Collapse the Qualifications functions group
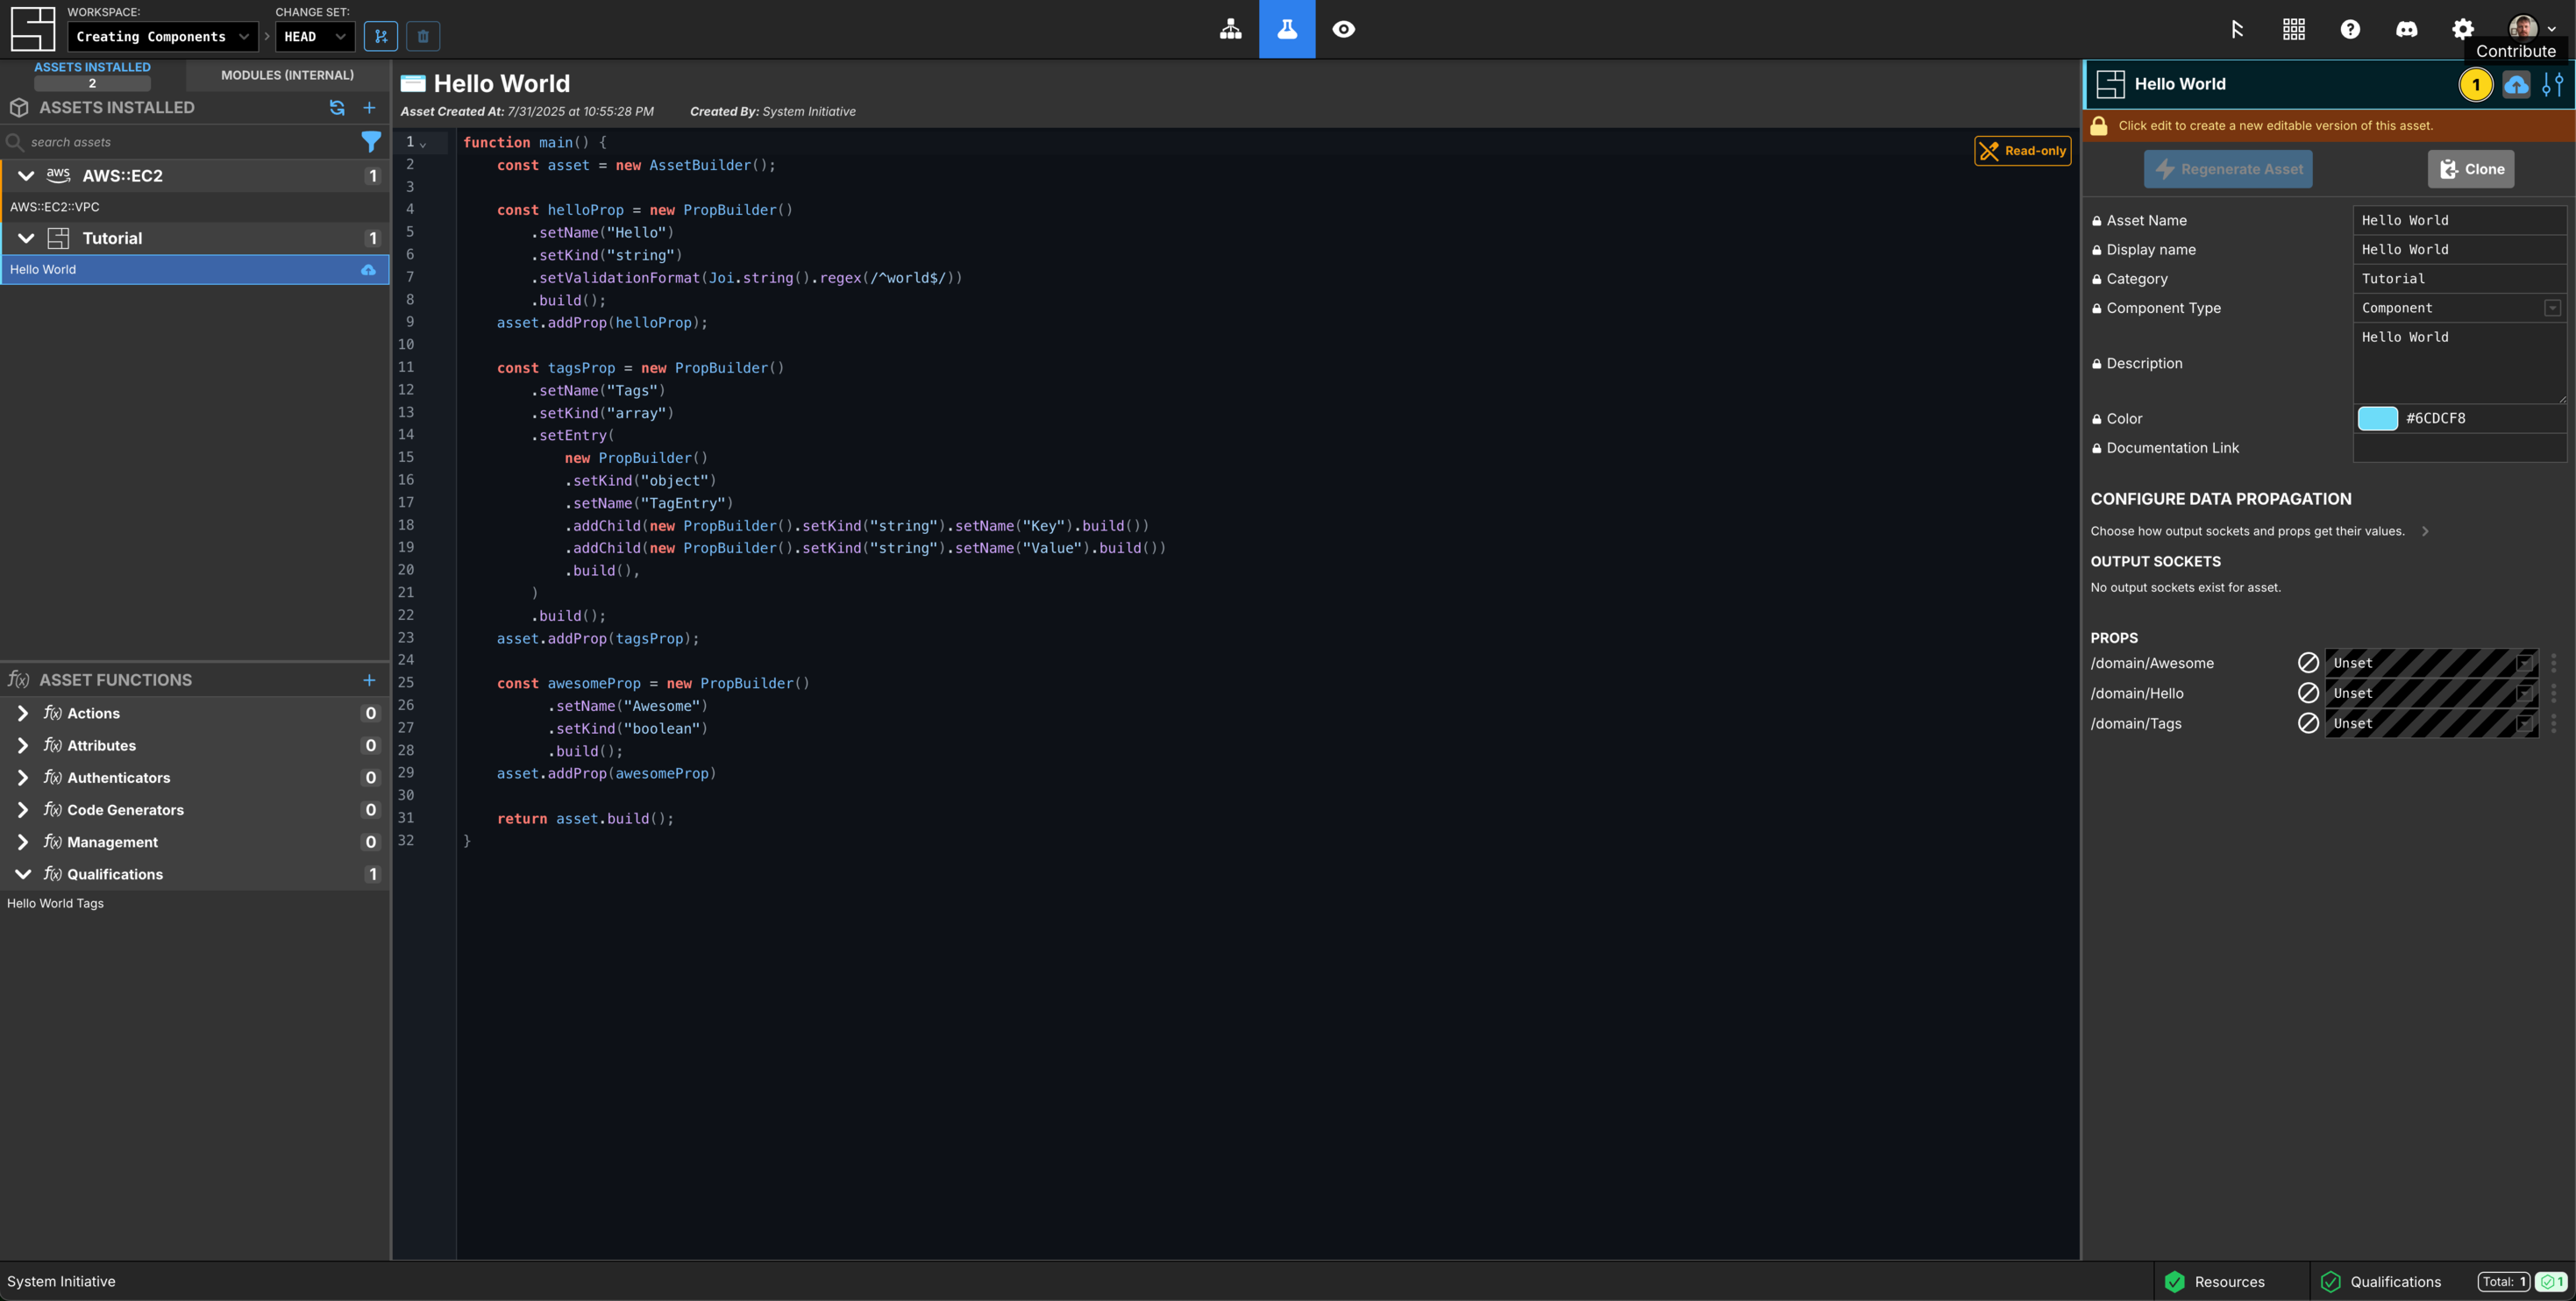Image resolution: width=2576 pixels, height=1301 pixels. point(23,874)
